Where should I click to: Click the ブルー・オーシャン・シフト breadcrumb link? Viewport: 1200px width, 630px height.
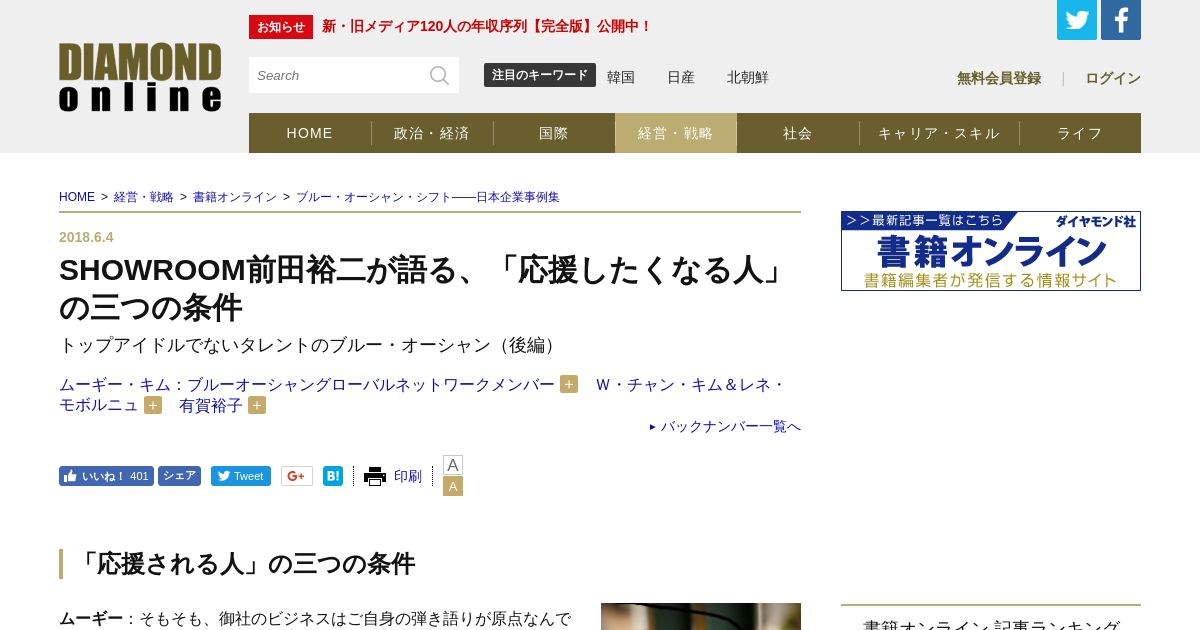428,197
